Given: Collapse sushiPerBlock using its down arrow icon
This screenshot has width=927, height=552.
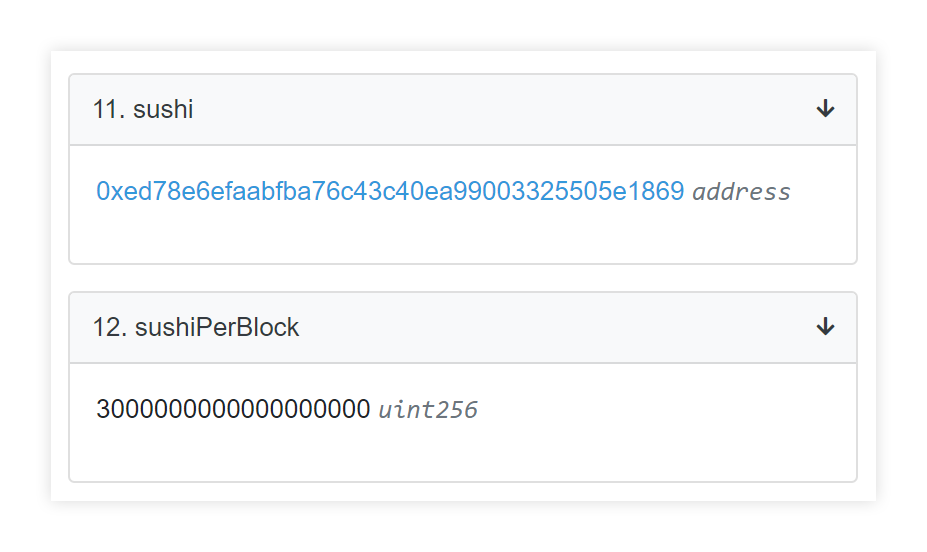Looking at the screenshot, I should click(x=825, y=327).
